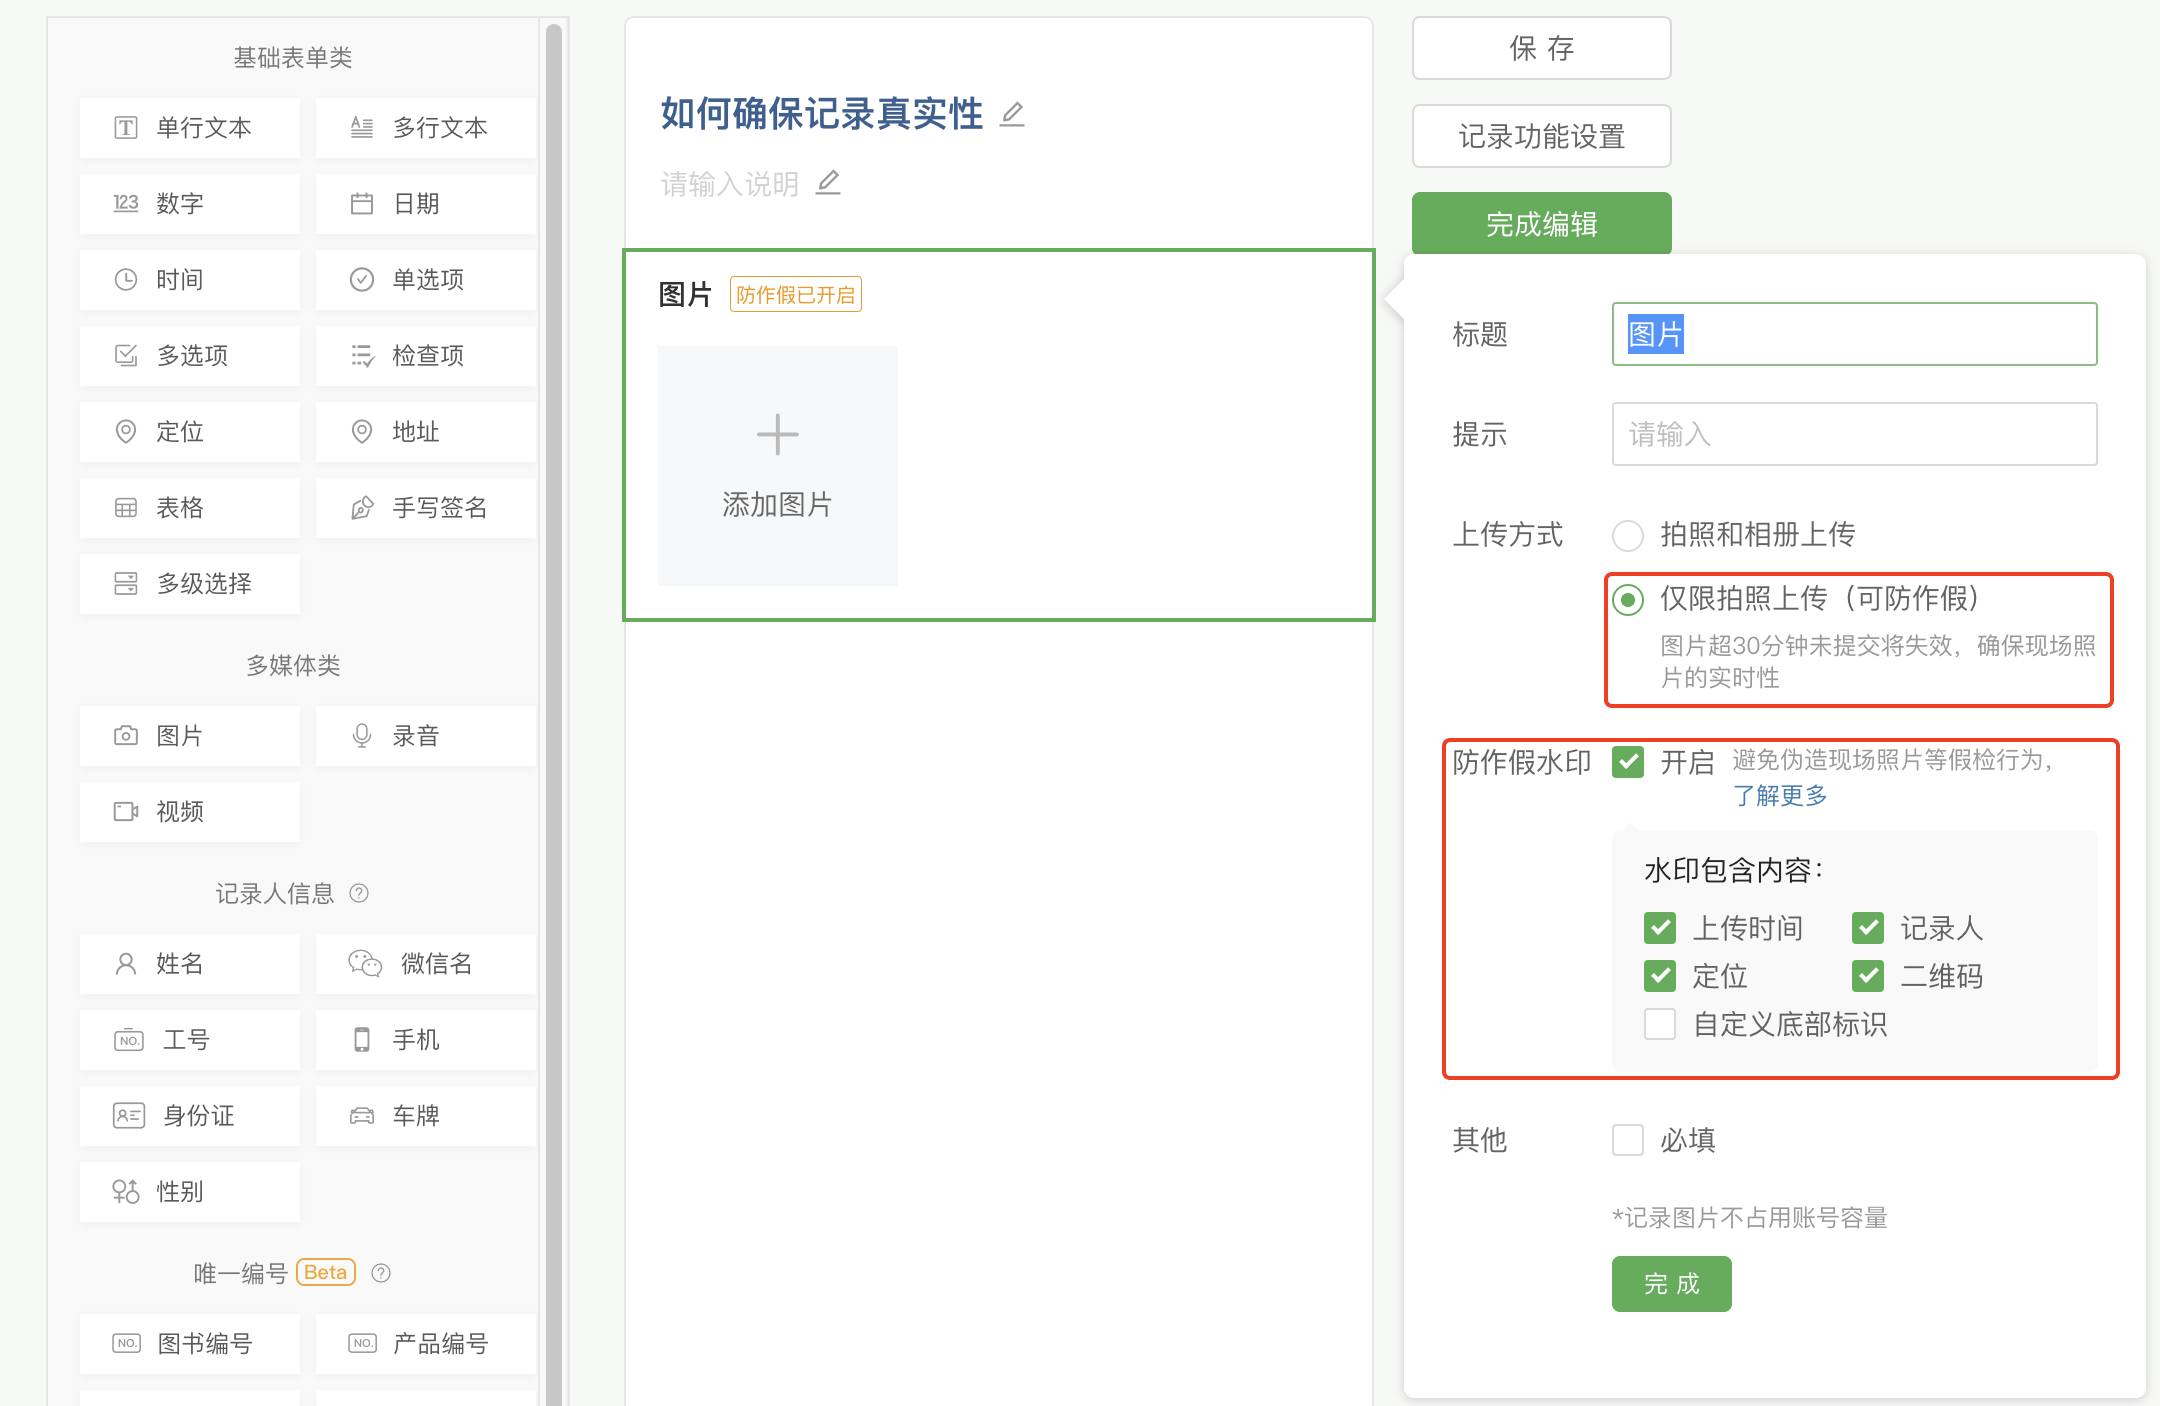Screen dimensions: 2160x1406
Task: Insert the 定位 location field
Action: click(190, 432)
